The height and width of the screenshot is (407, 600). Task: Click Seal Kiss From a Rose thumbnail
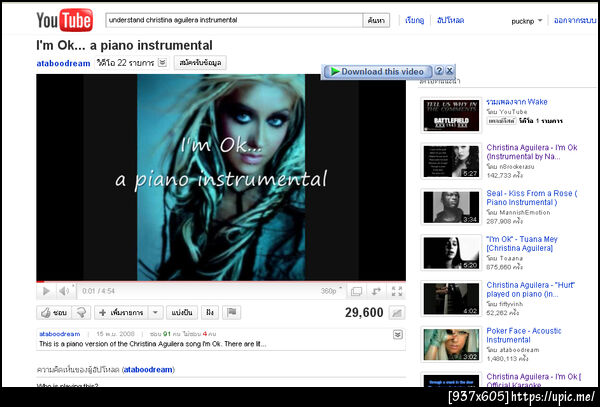coord(451,207)
